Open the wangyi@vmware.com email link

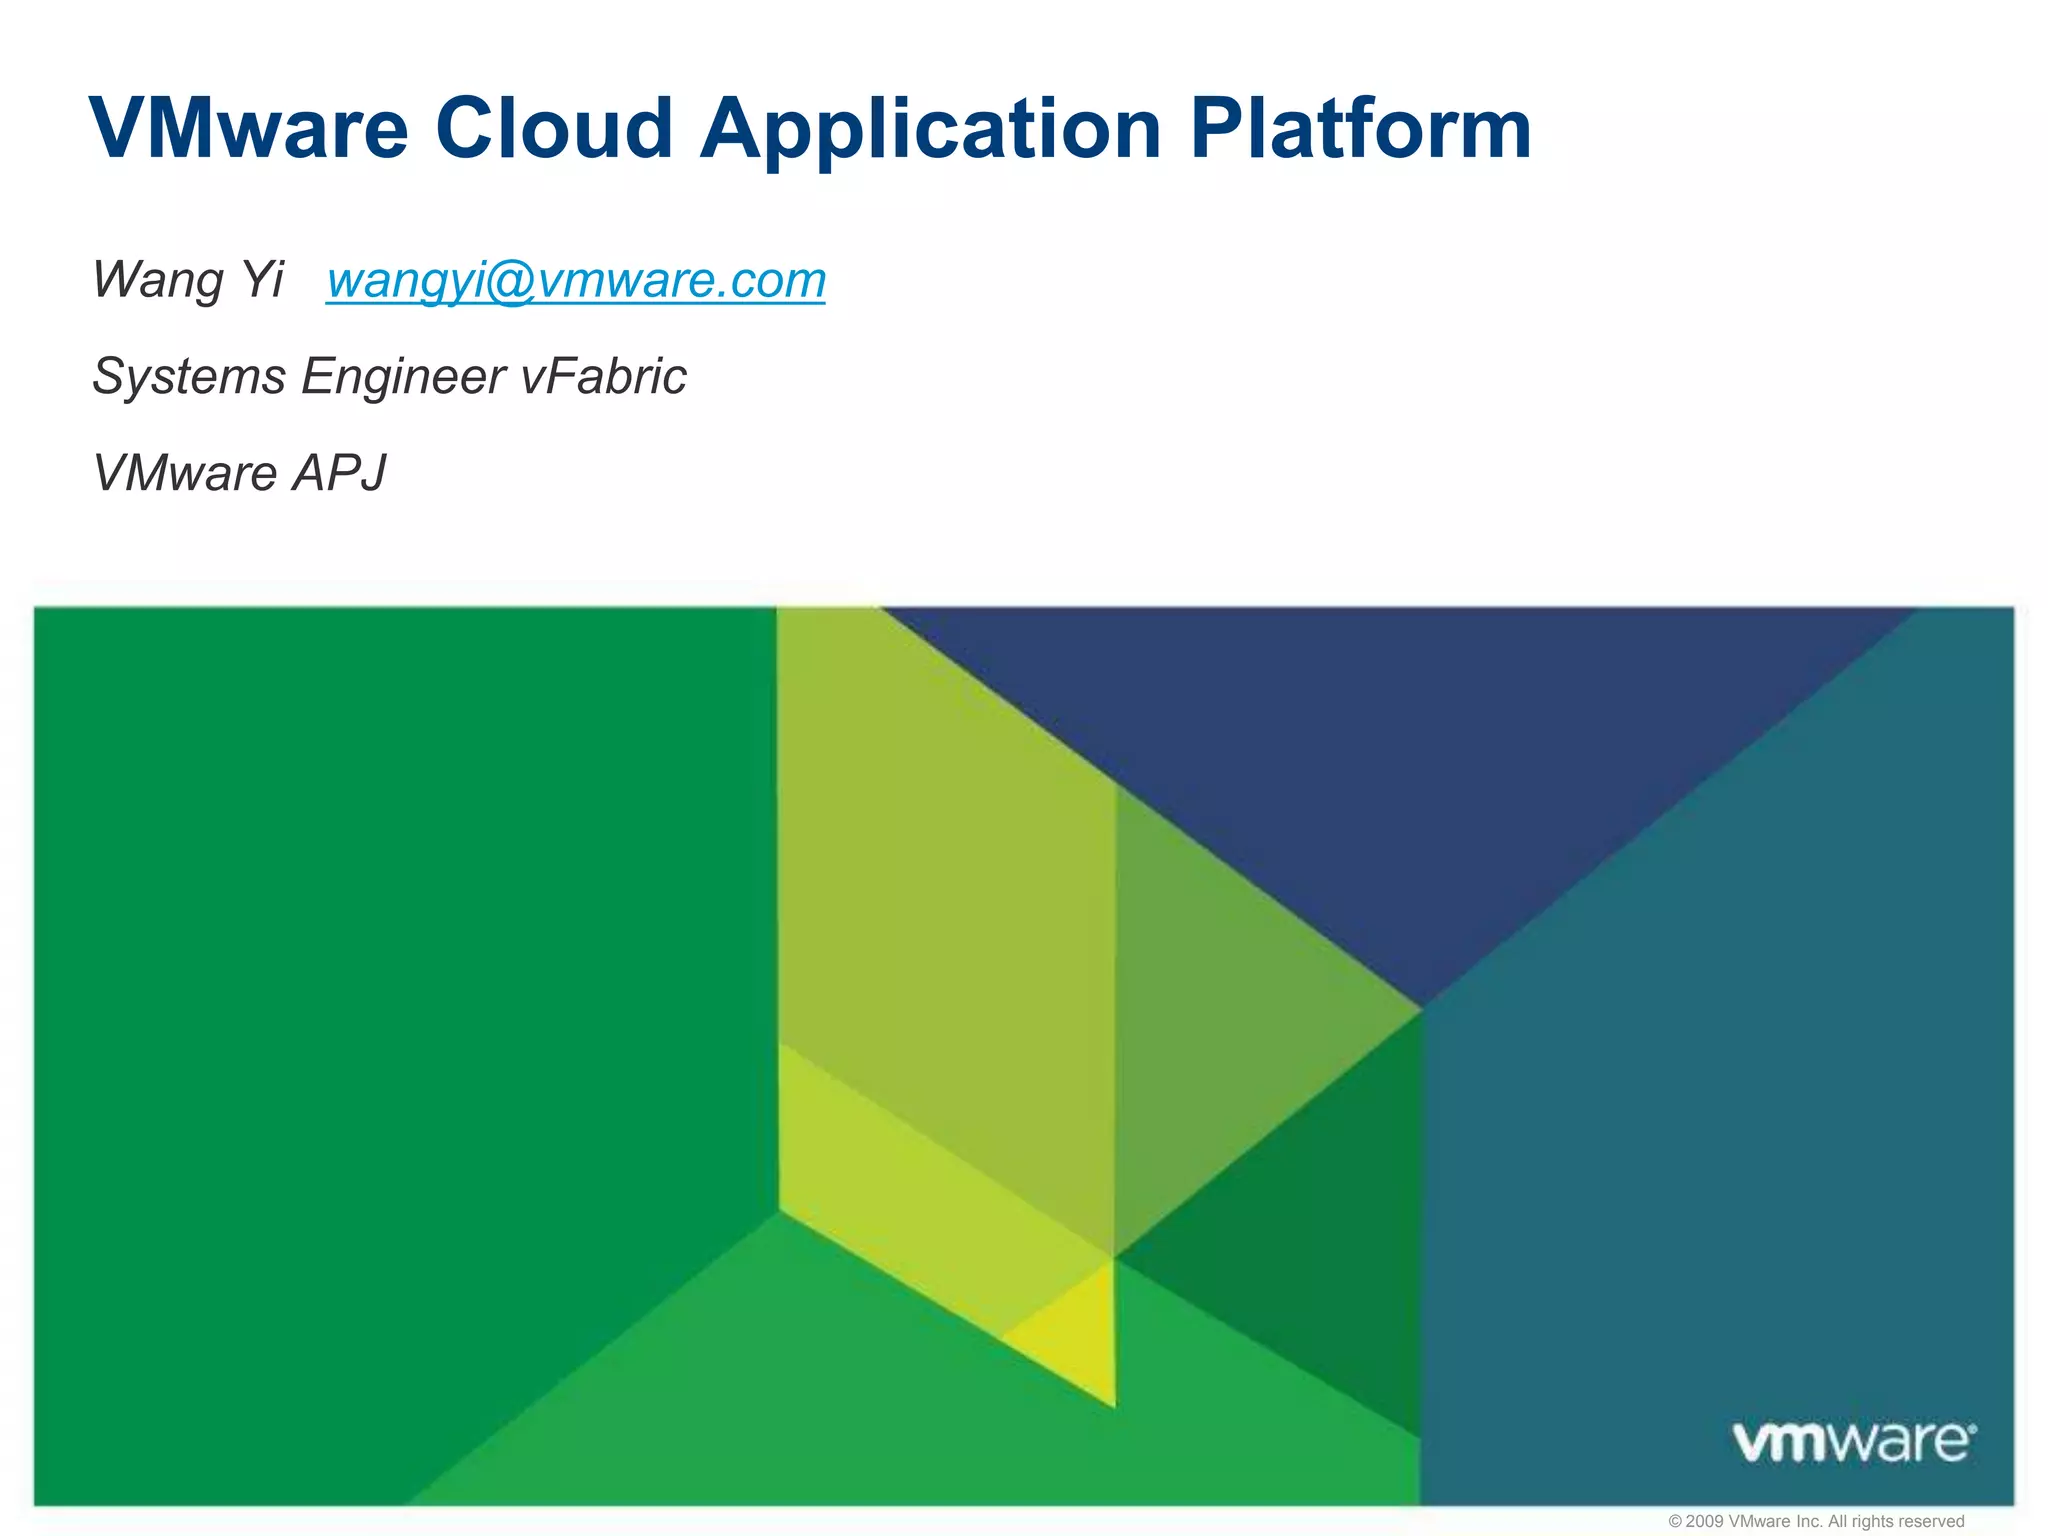[575, 280]
